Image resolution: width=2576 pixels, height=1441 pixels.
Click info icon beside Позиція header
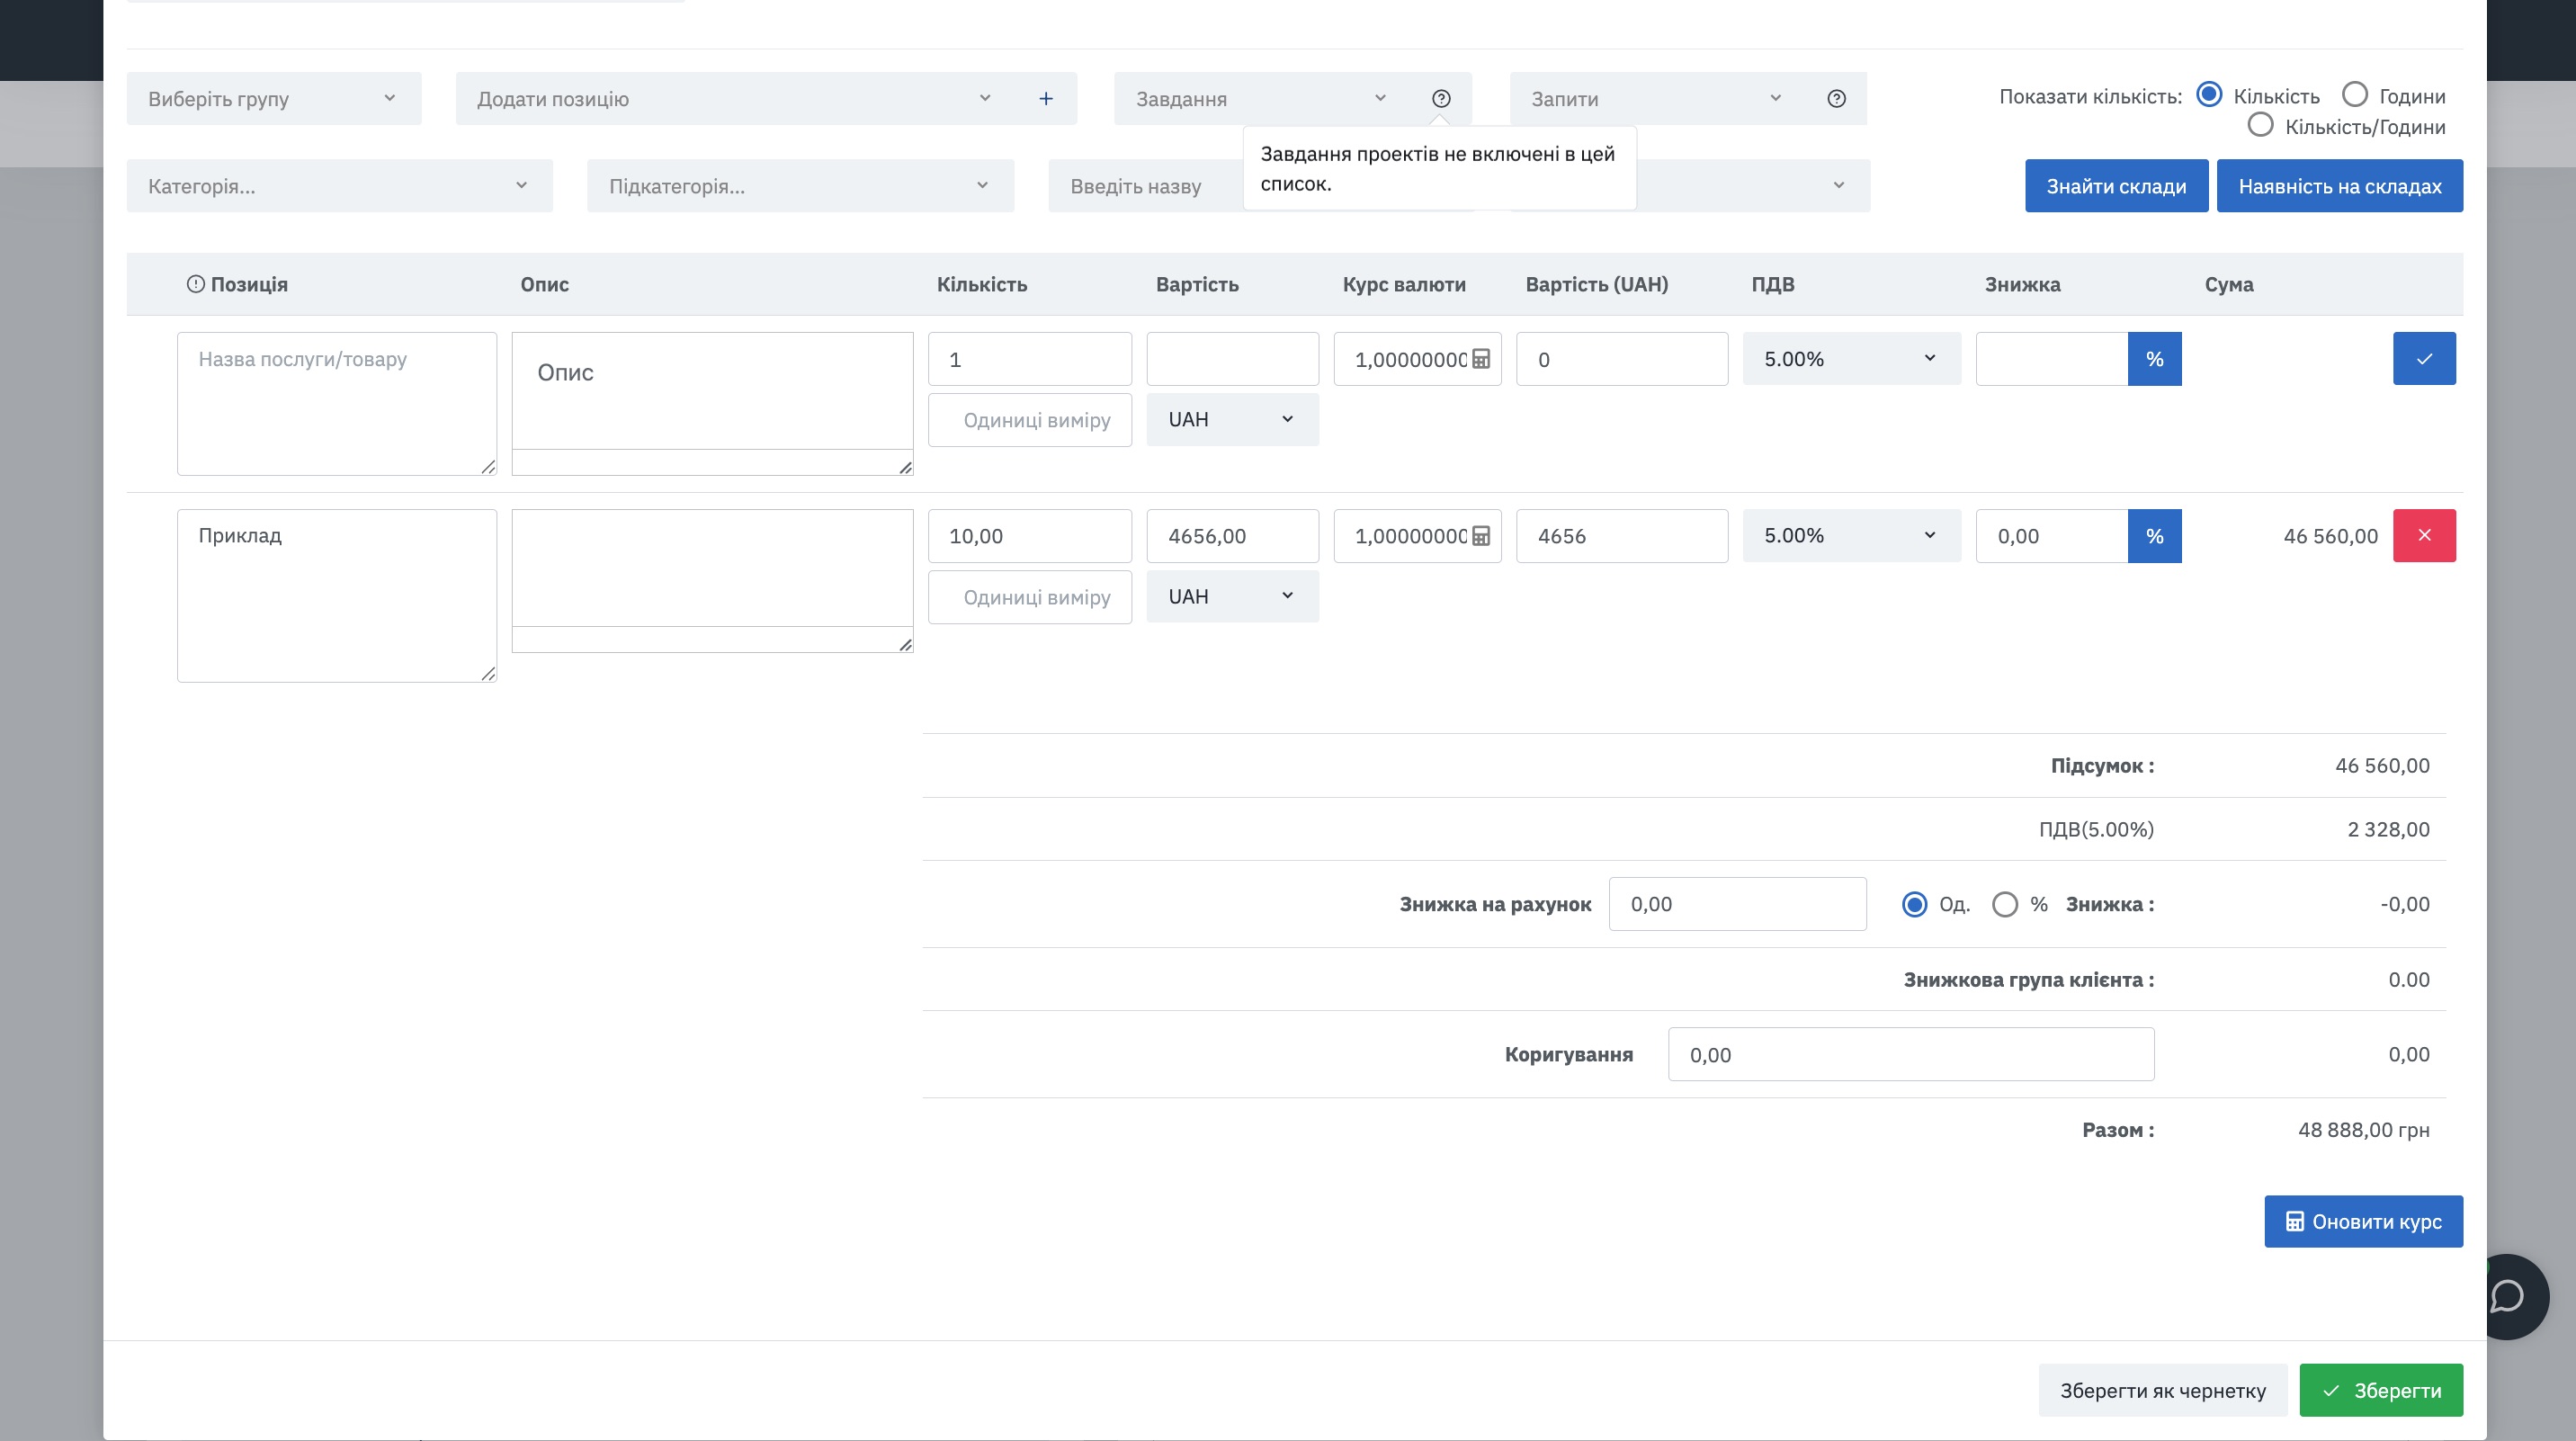click(x=195, y=284)
